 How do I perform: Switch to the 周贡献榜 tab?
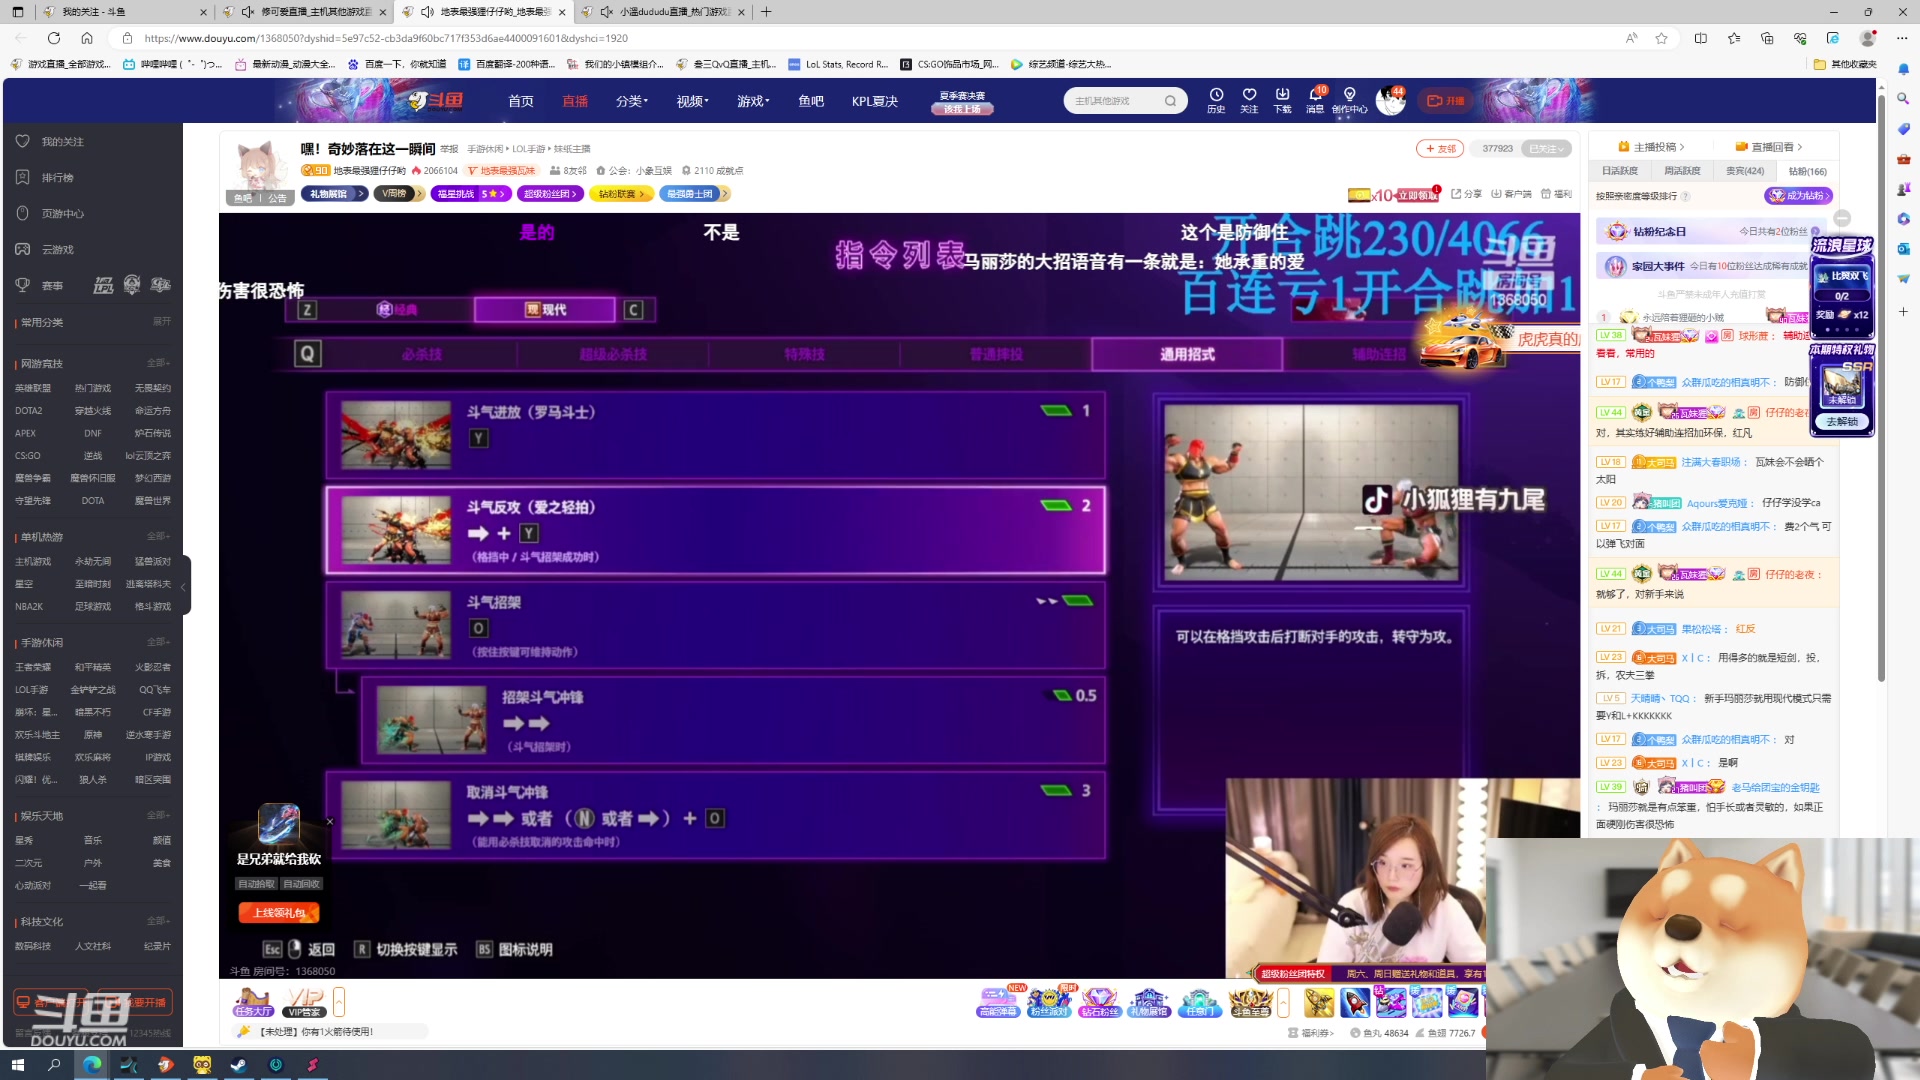pos(1682,171)
